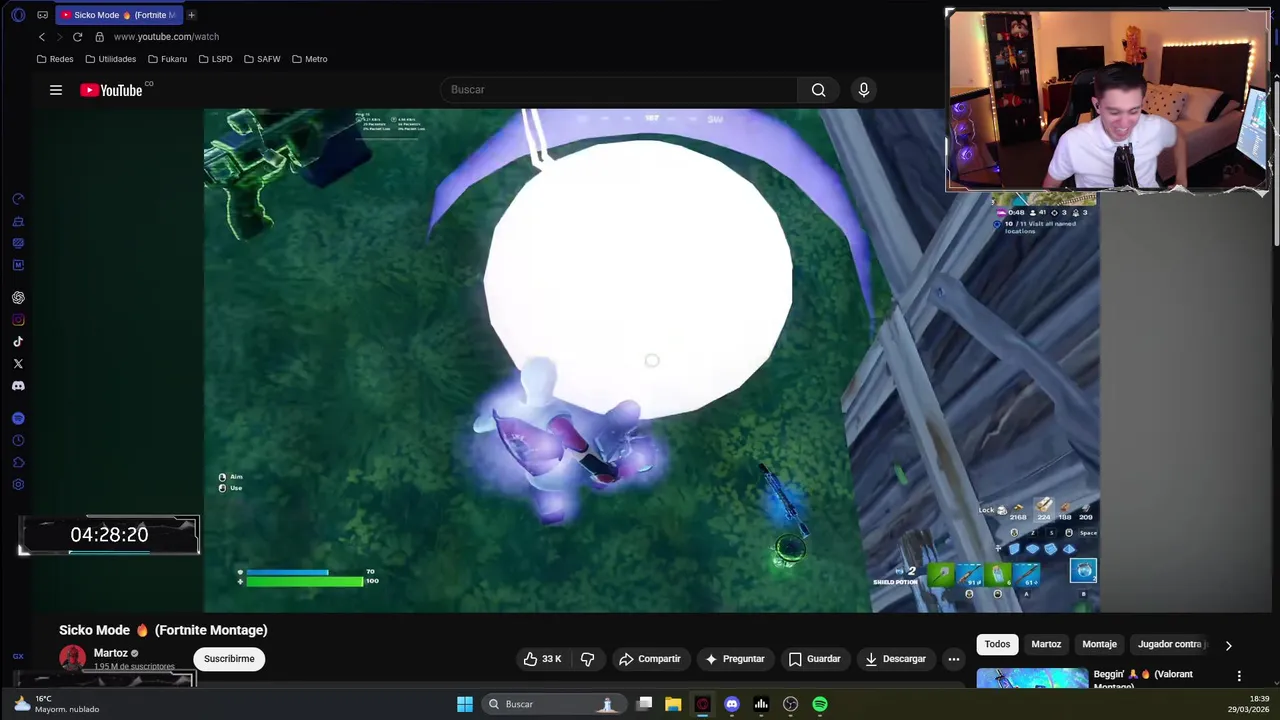
Task: Open the Beggin' Valorant Montage thumbnail
Action: 1032,678
